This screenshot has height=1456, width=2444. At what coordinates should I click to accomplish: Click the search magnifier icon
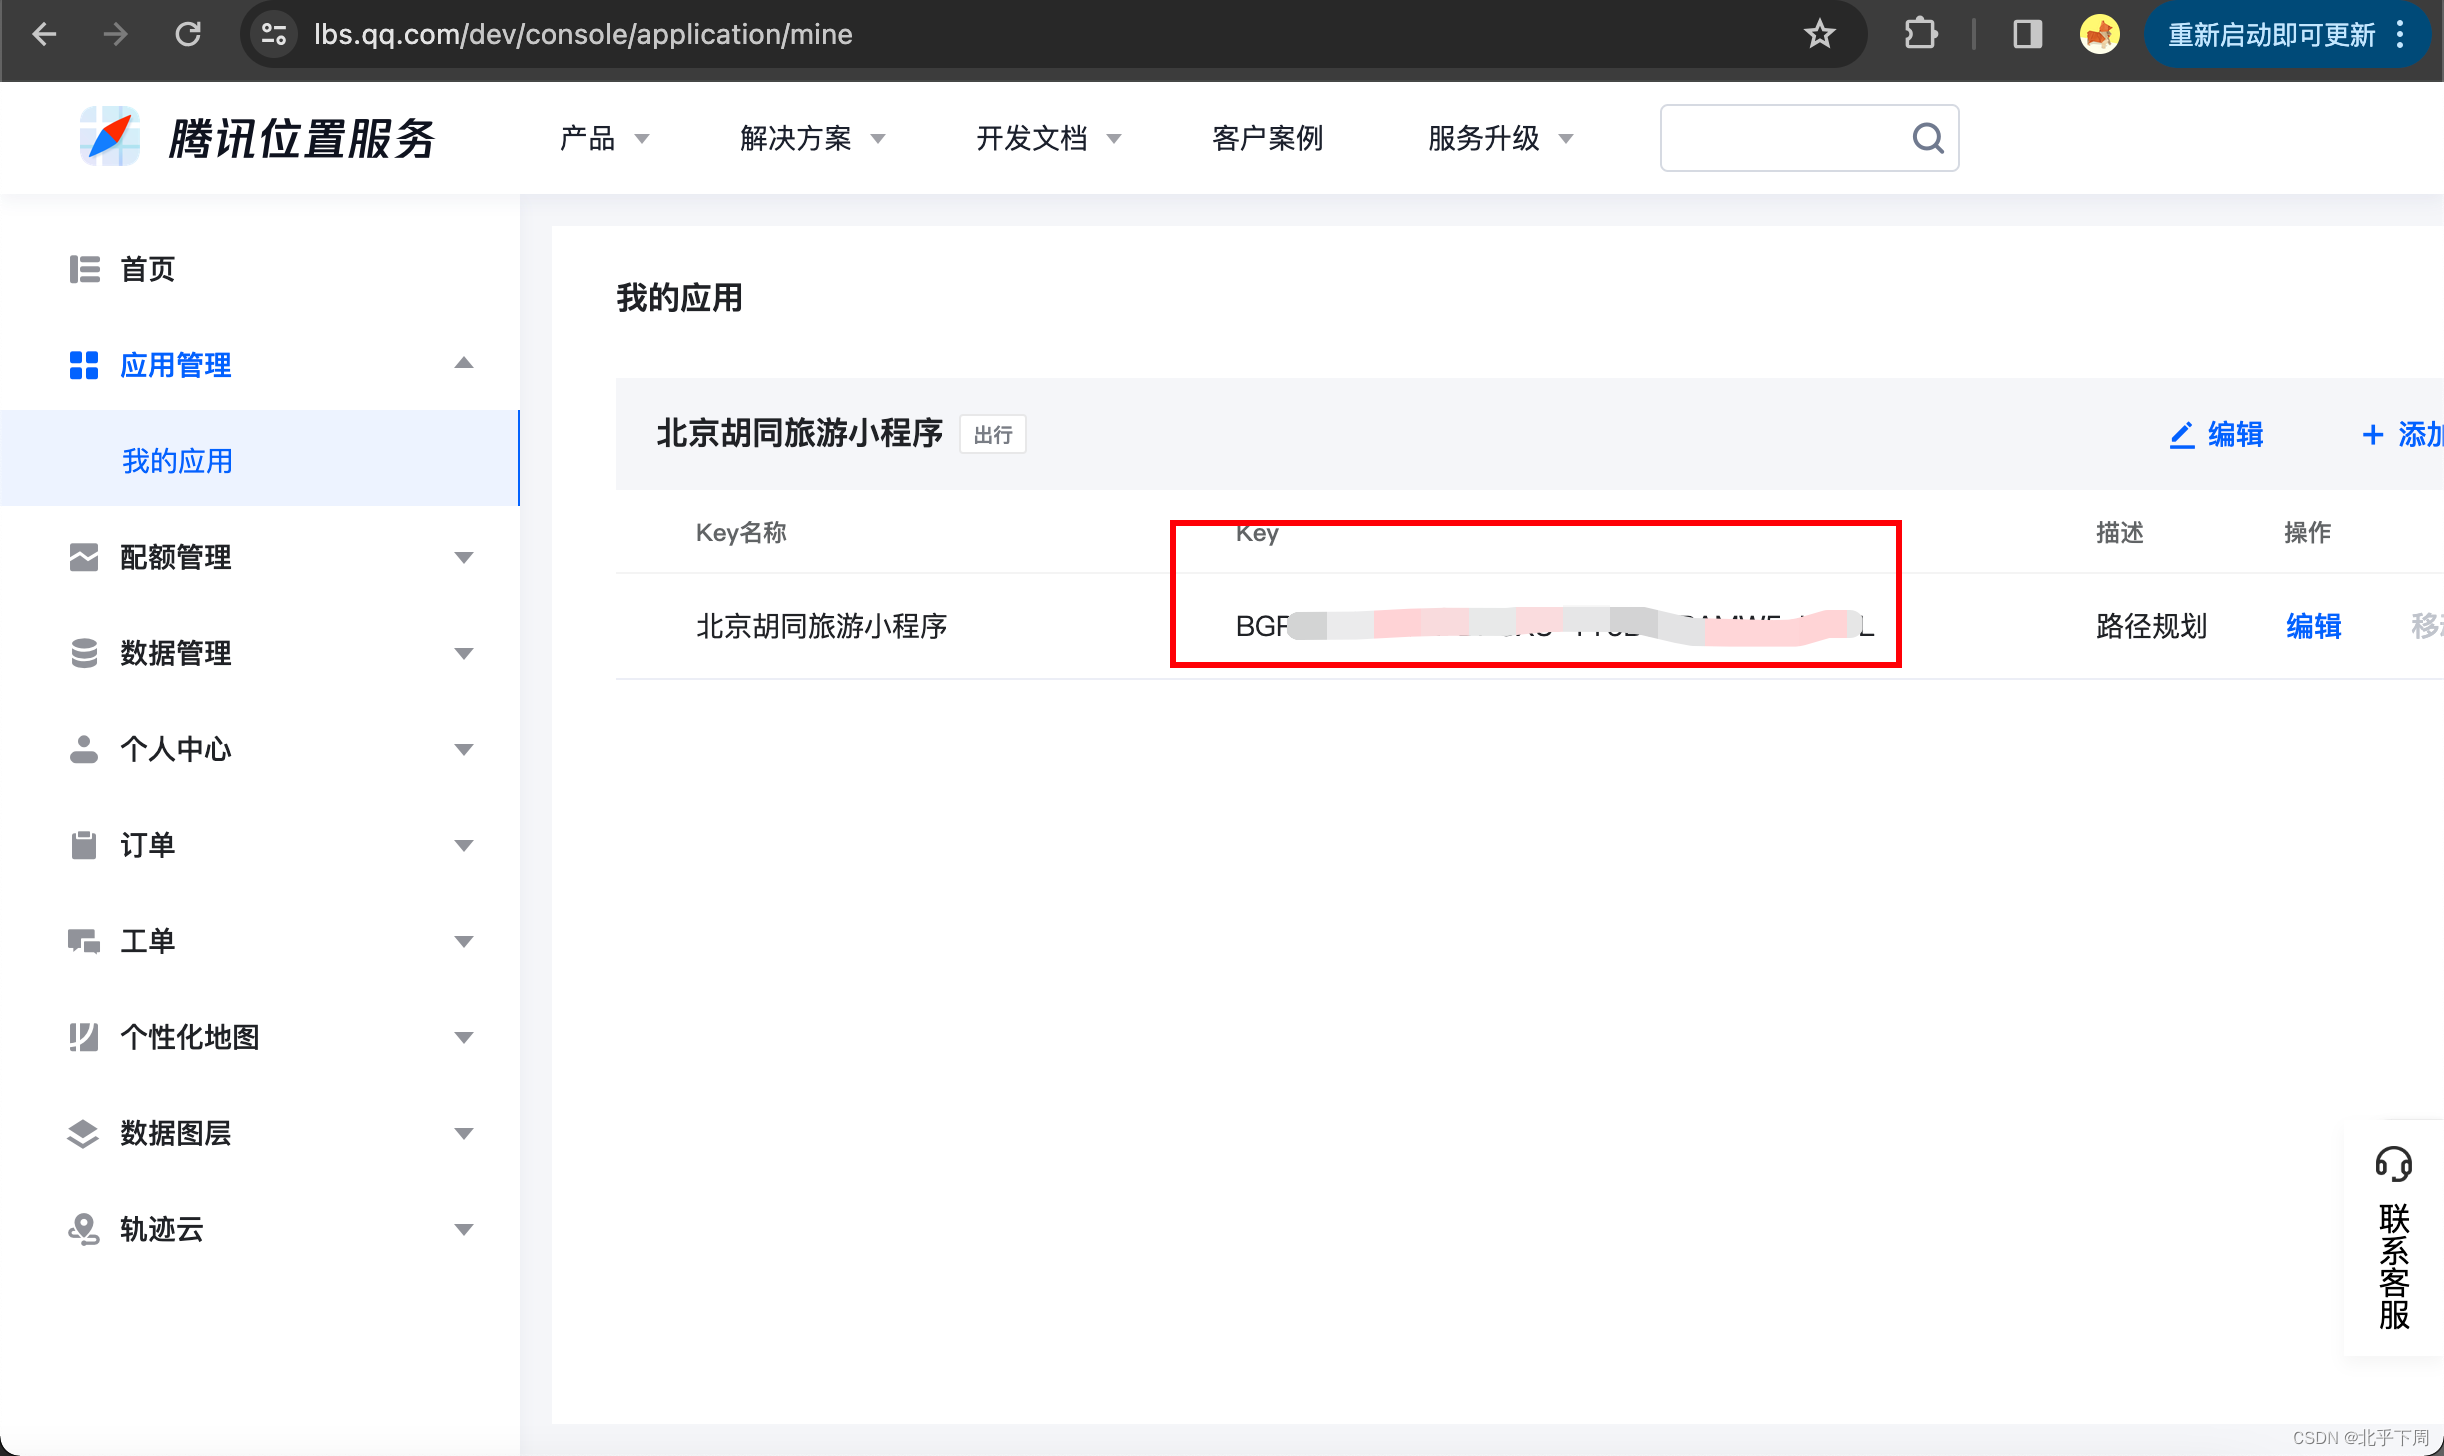click(x=1927, y=138)
